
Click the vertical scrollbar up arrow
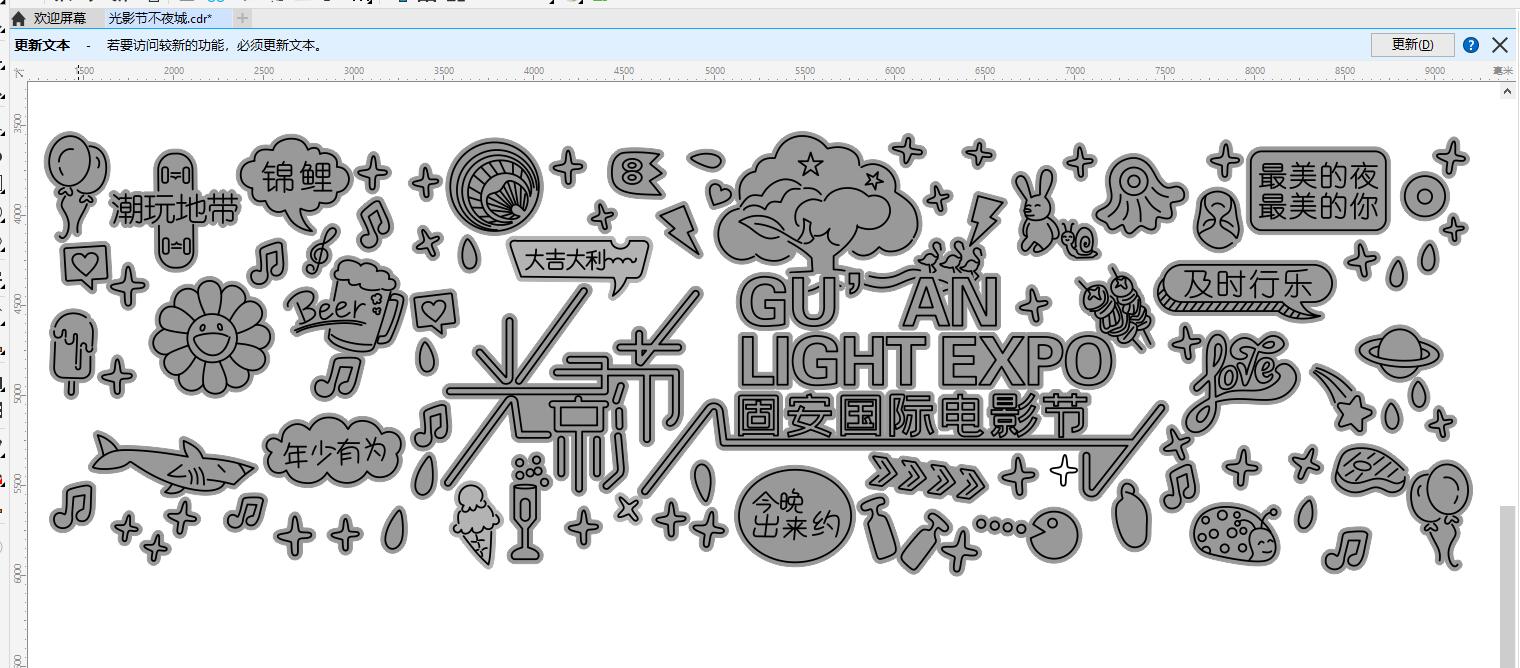(1508, 91)
